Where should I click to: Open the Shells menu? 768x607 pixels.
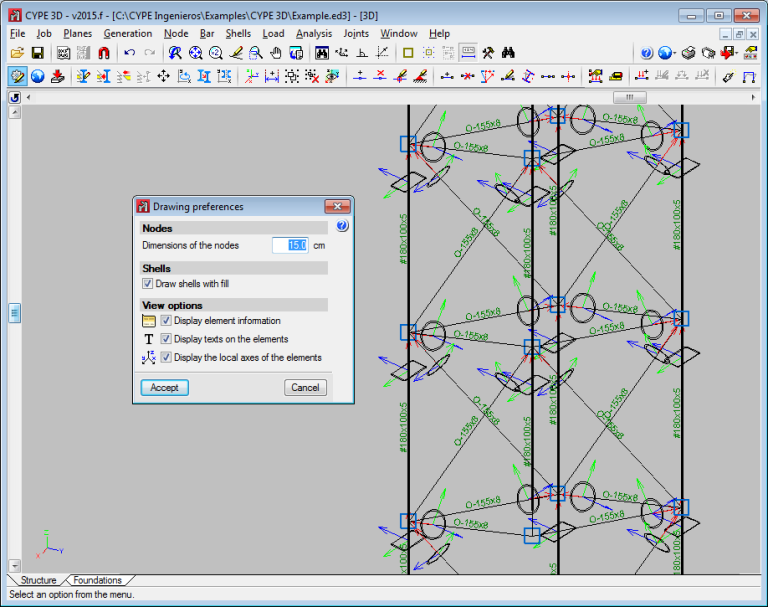tap(238, 33)
